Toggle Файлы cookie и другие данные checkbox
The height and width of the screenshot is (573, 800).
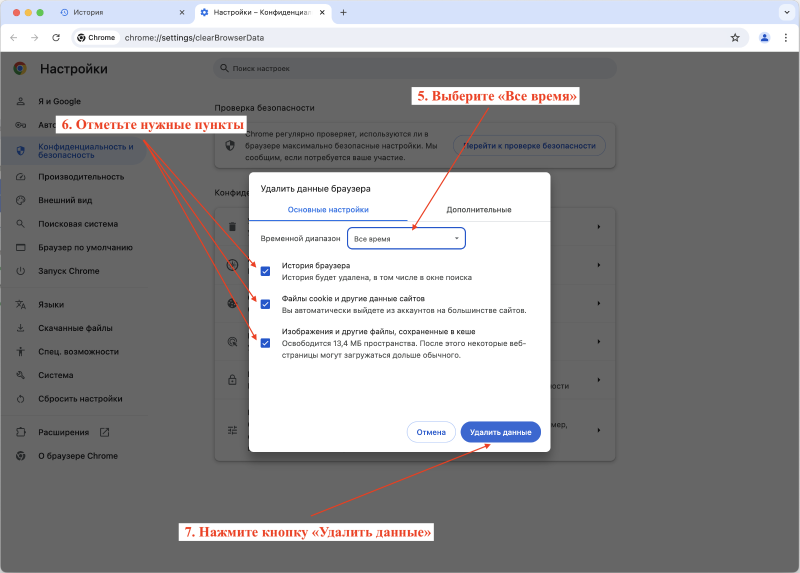[265, 304]
